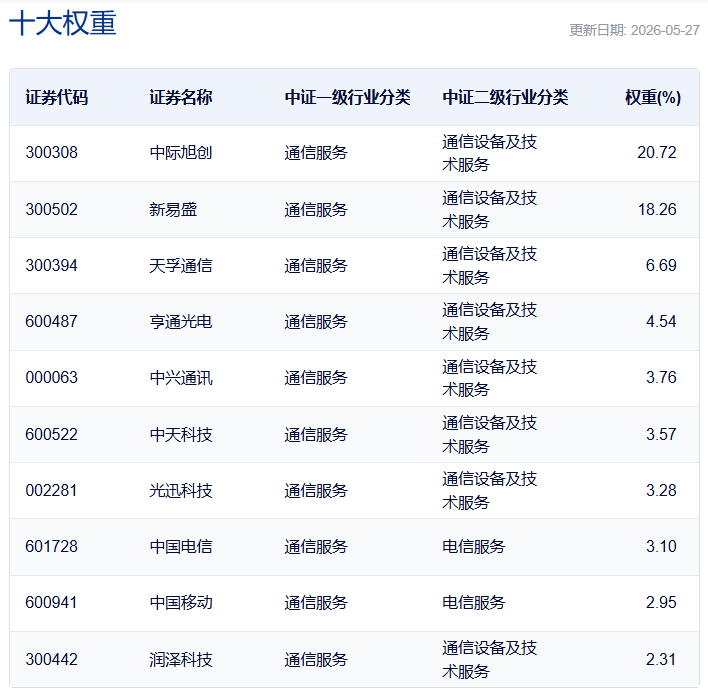Screen dimensions: 708x695
Task: Select security code 600941
Action: (51, 602)
